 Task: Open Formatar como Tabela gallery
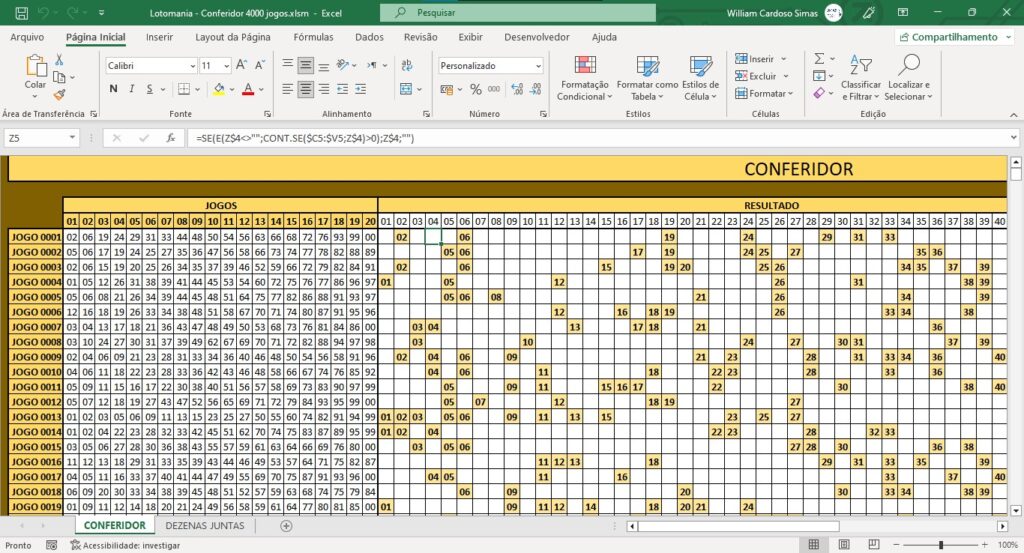[647, 78]
